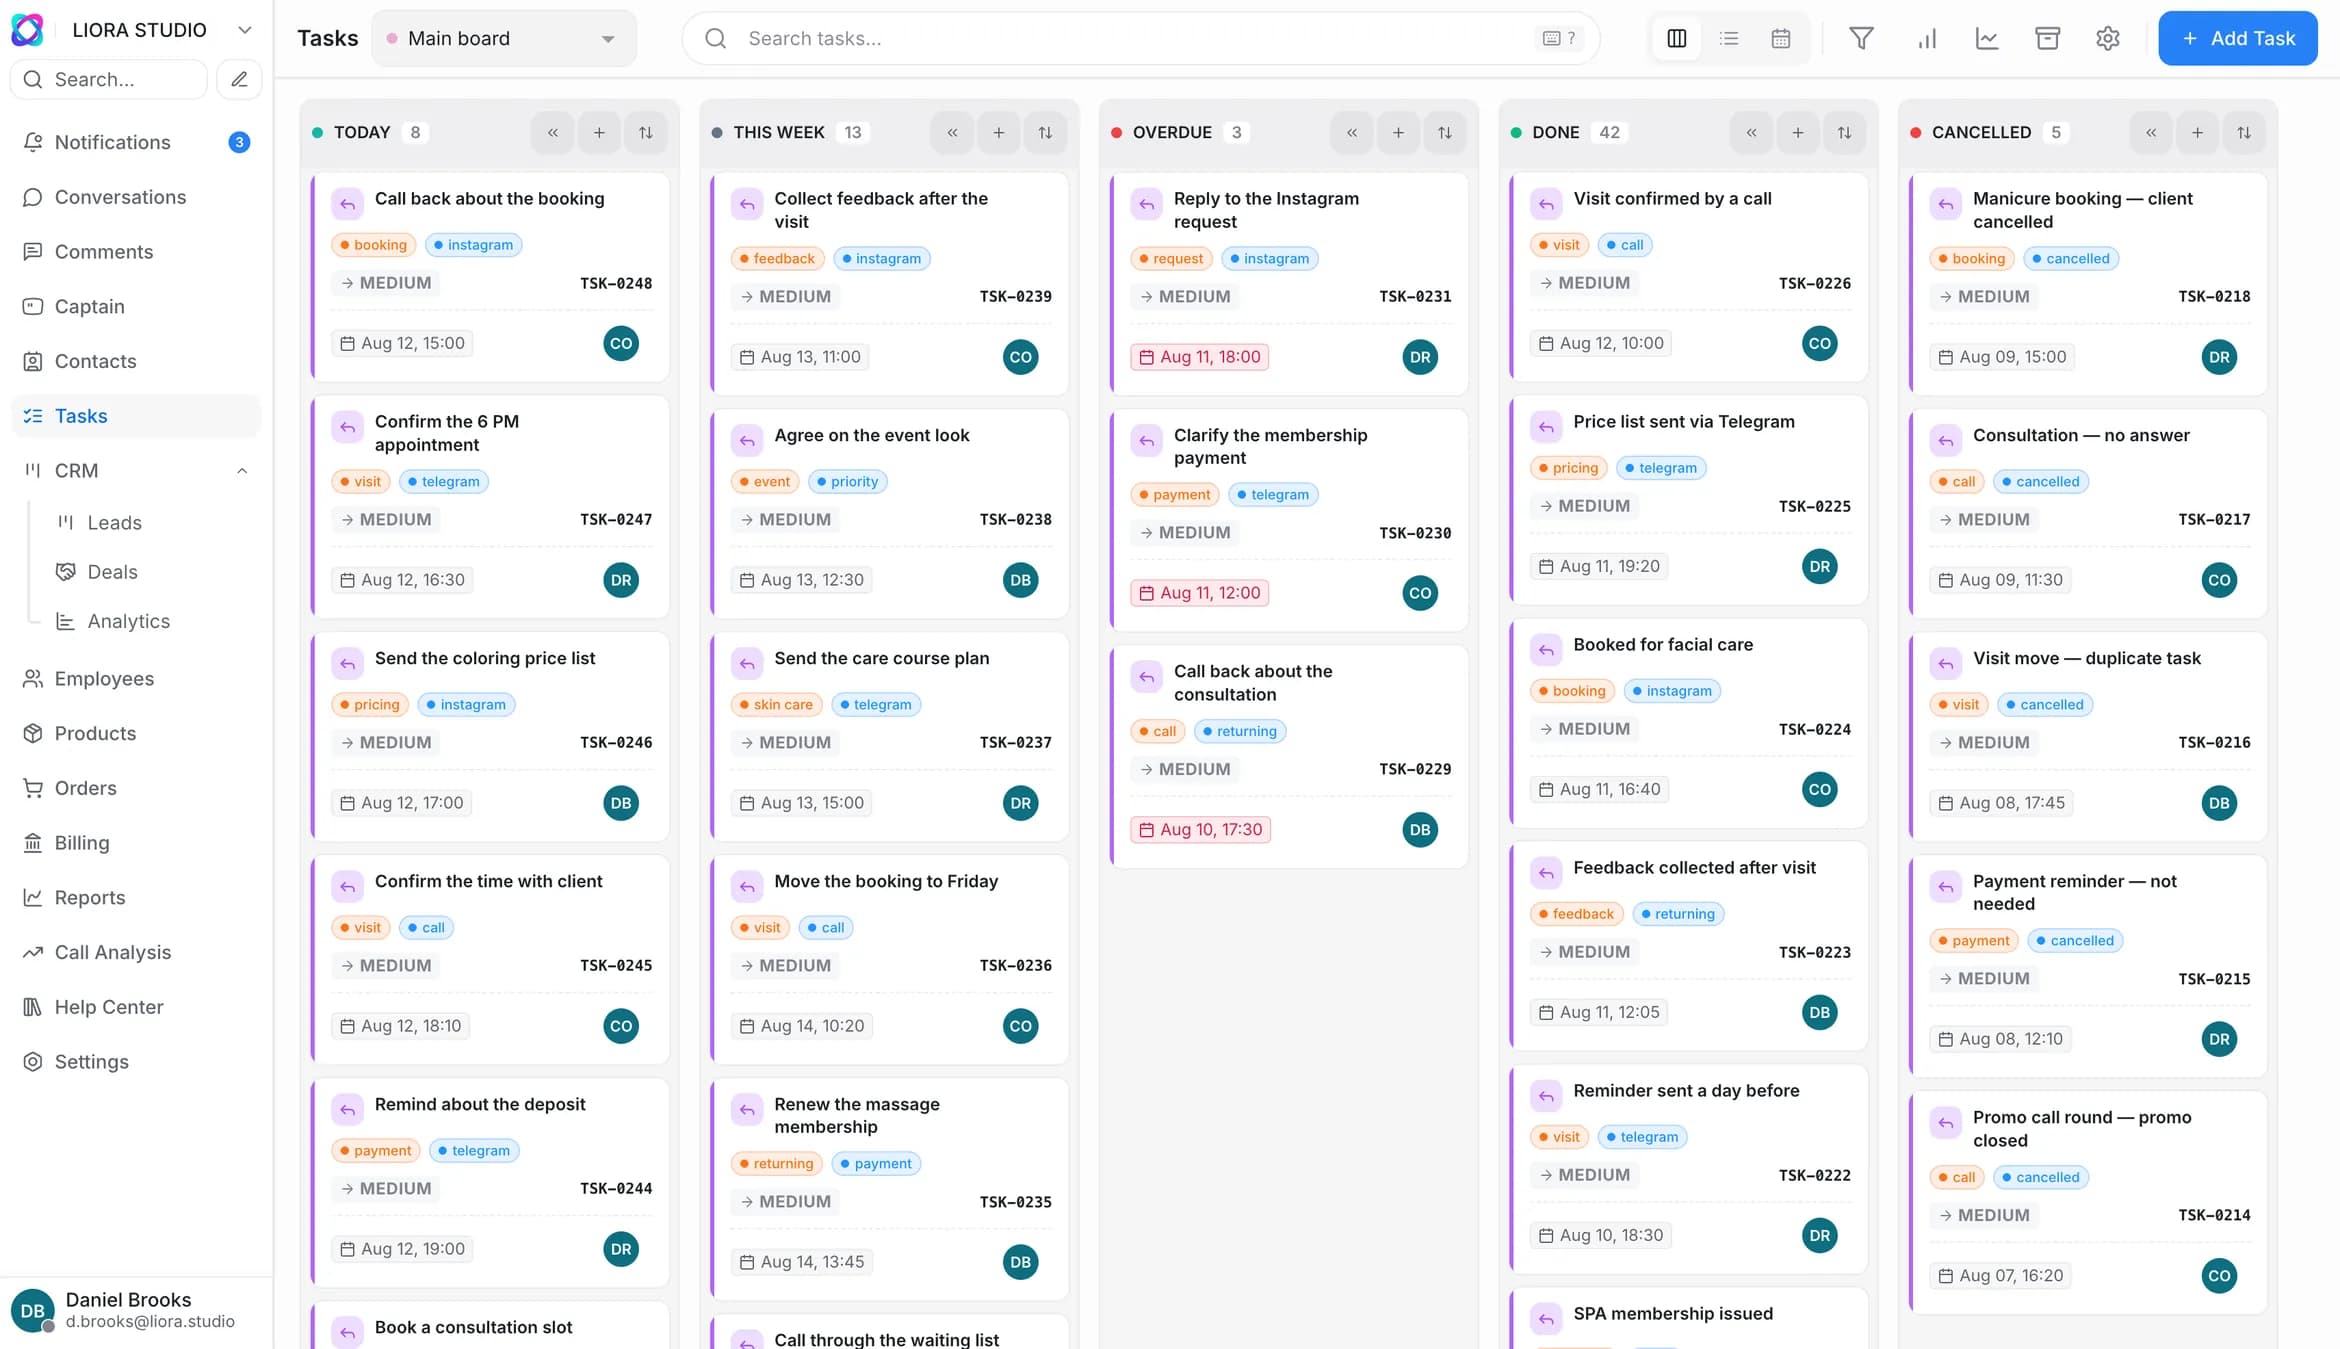
Task: Click the keyboard shortcuts hint in the search bar
Action: tap(1559, 38)
